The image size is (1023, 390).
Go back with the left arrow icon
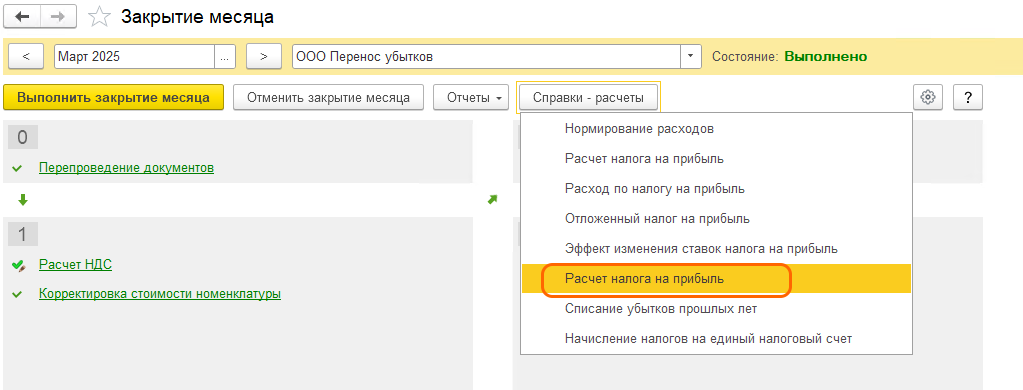click(x=22, y=17)
